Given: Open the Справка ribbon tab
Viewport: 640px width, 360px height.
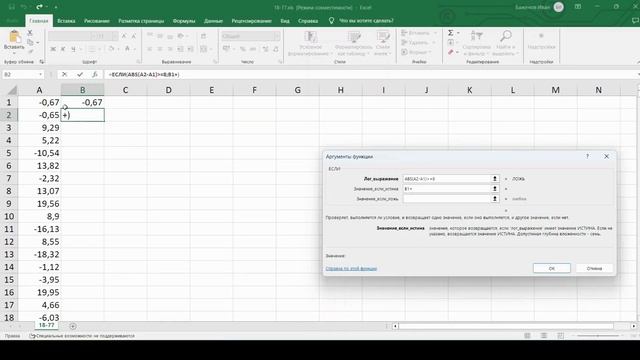Looking at the screenshot, I should coord(308,21).
